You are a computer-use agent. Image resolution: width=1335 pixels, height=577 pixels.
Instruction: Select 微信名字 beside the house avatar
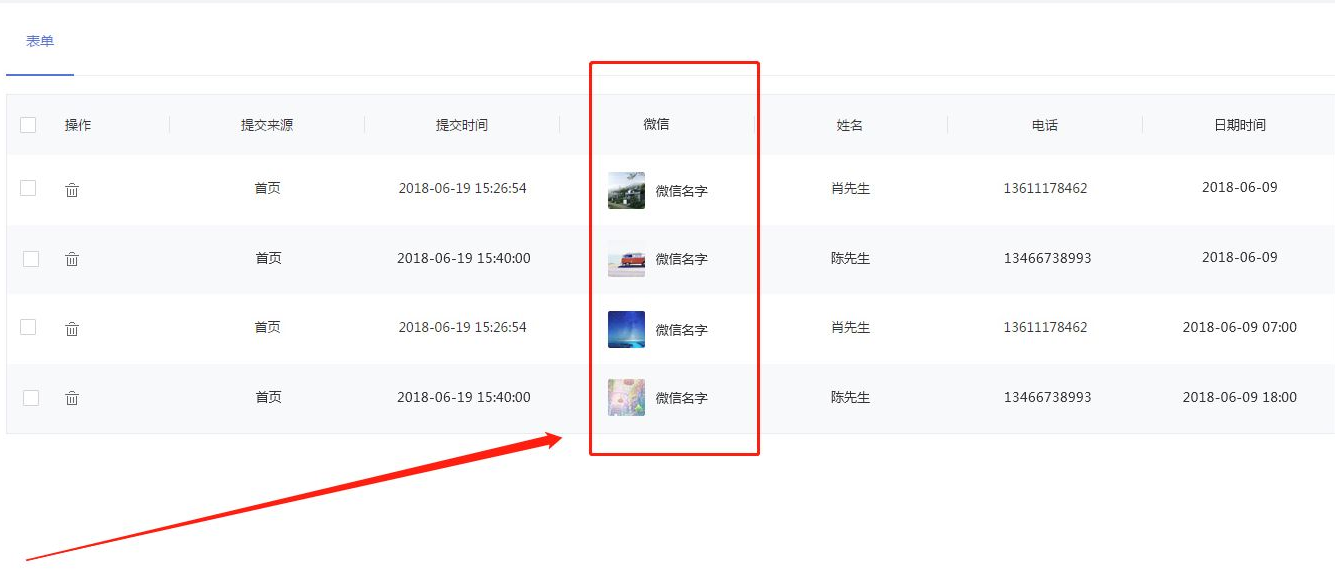point(681,191)
